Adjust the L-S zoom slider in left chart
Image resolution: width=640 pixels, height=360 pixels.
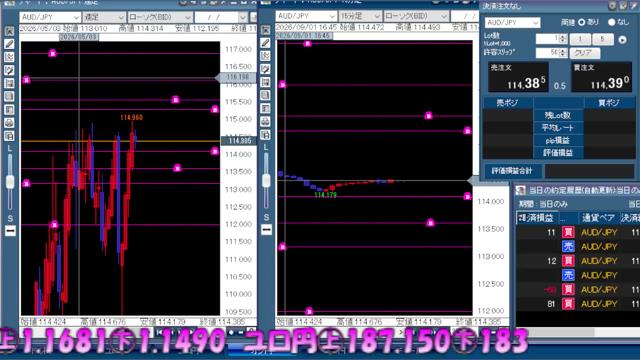coord(10,182)
